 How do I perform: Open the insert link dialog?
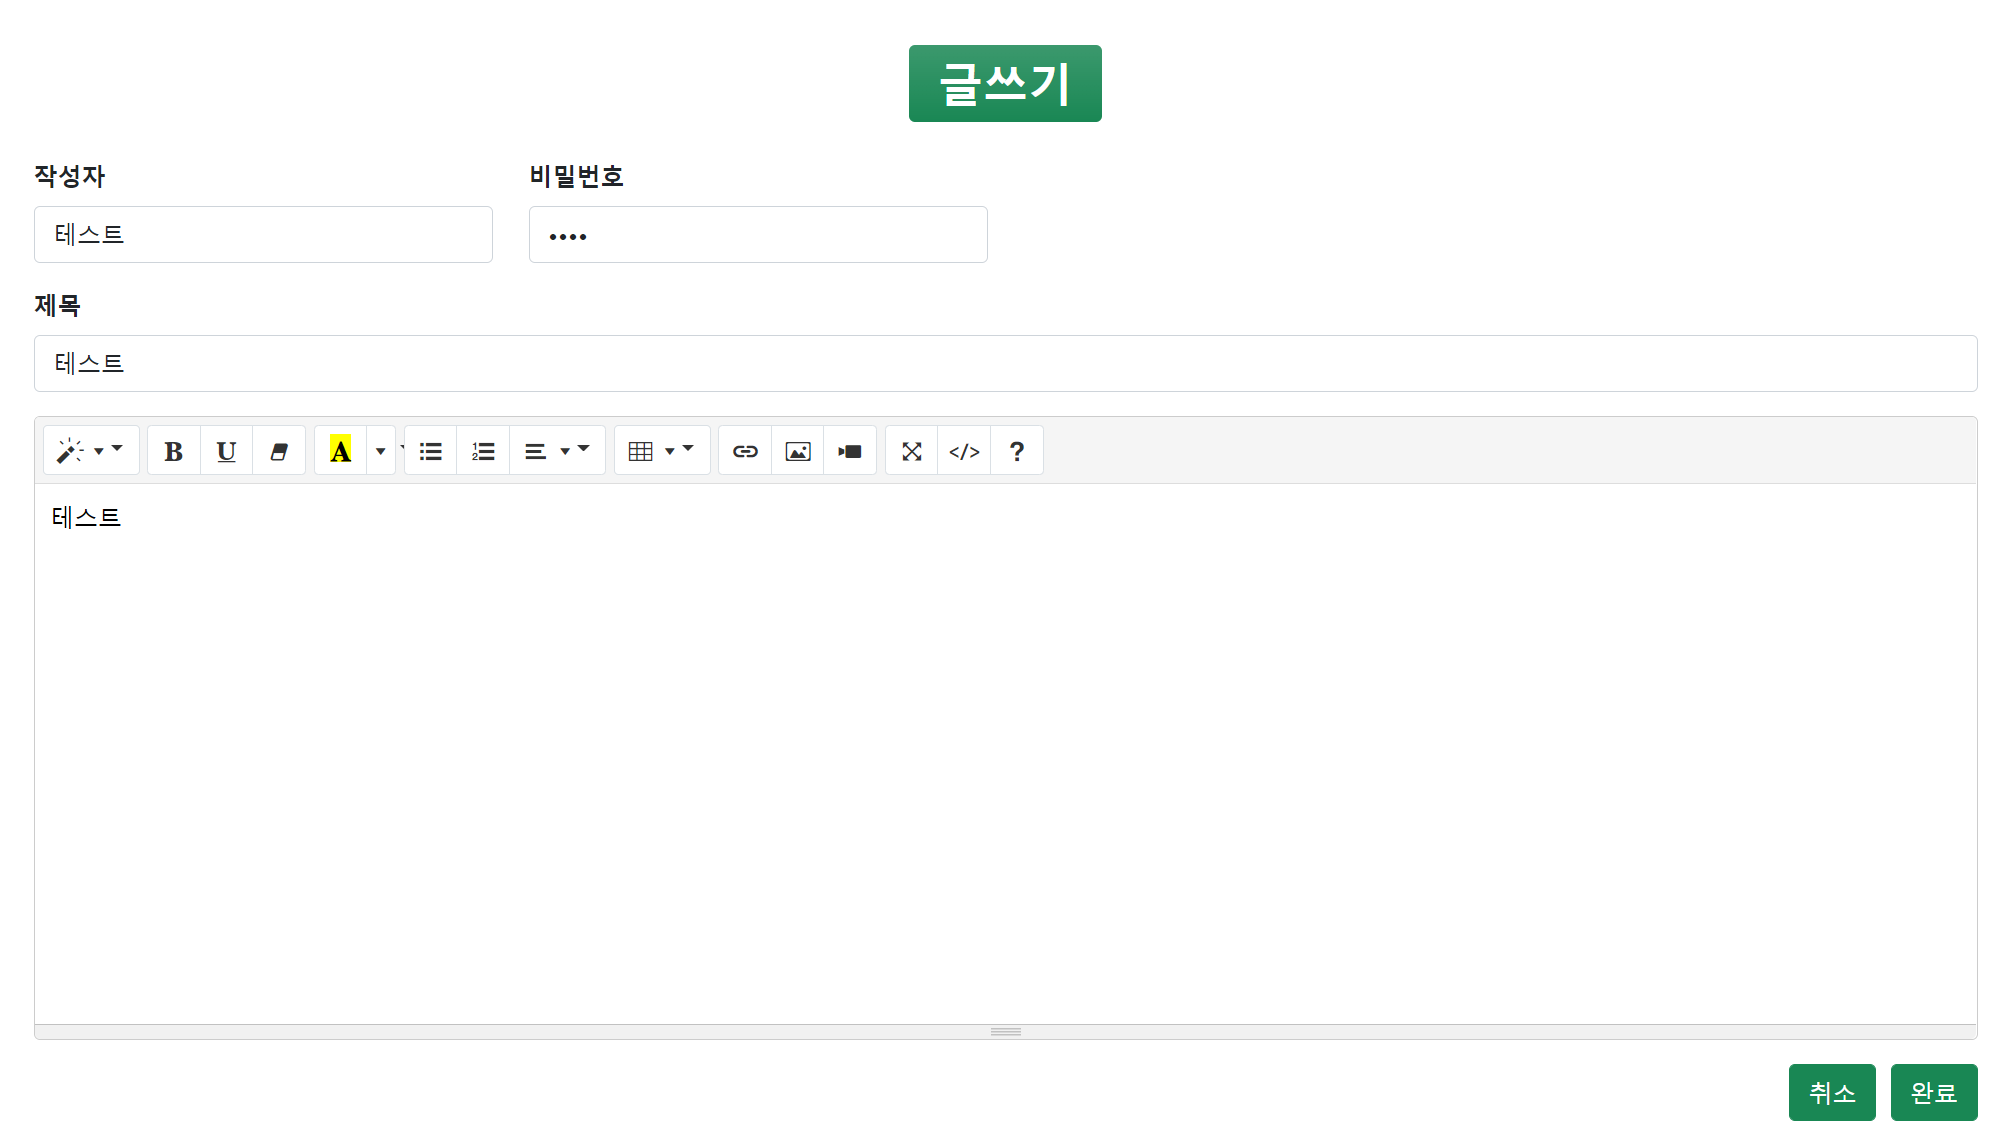point(745,451)
